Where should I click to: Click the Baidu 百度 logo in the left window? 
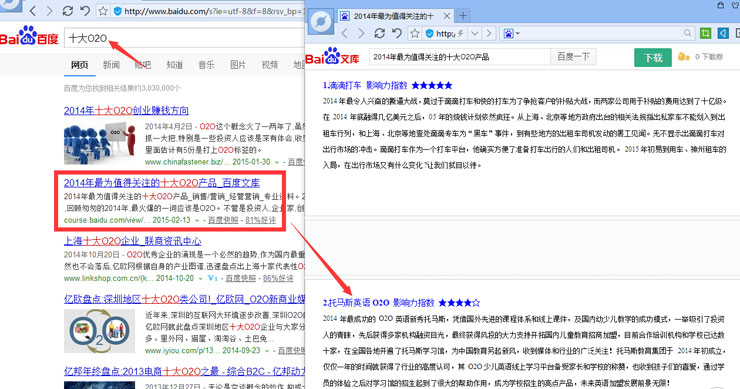coord(29,36)
